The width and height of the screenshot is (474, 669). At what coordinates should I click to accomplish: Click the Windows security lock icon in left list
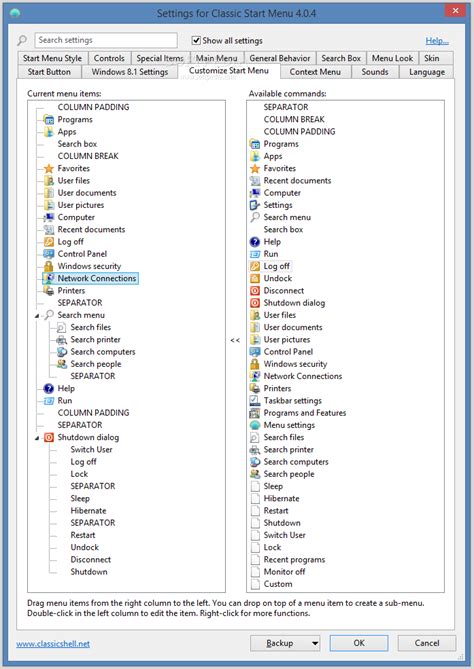[x=49, y=266]
